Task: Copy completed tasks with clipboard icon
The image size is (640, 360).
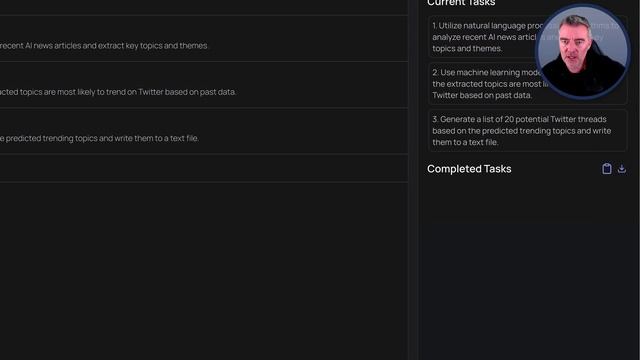Action: [607, 169]
